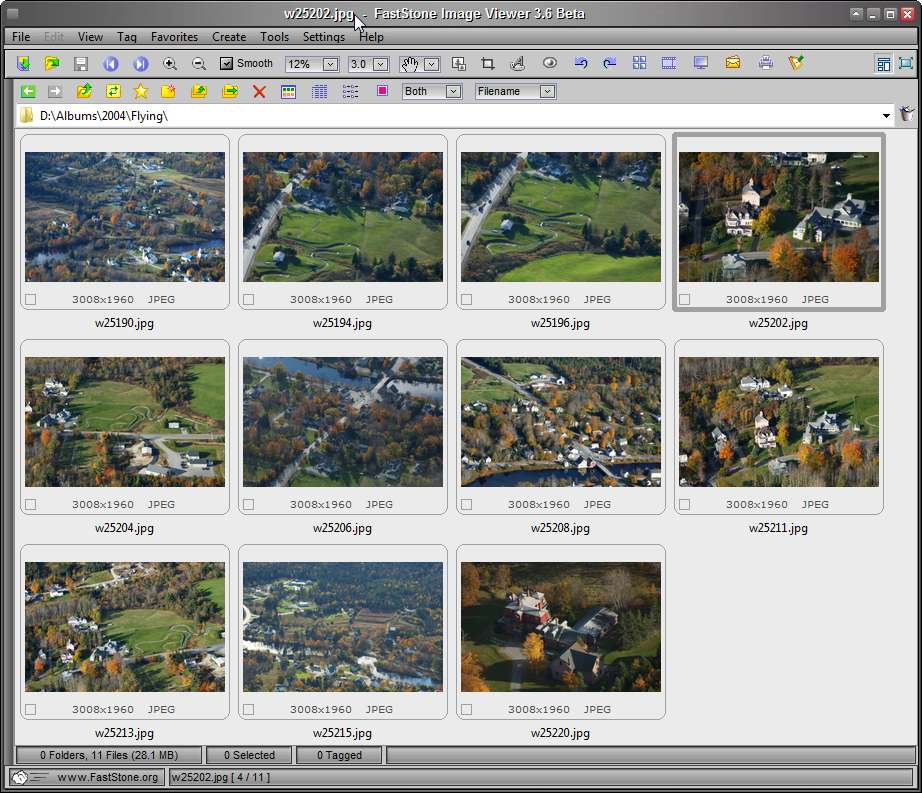Click the www.FastStone.org link
922x793 pixels.
pyautogui.click(x=108, y=777)
